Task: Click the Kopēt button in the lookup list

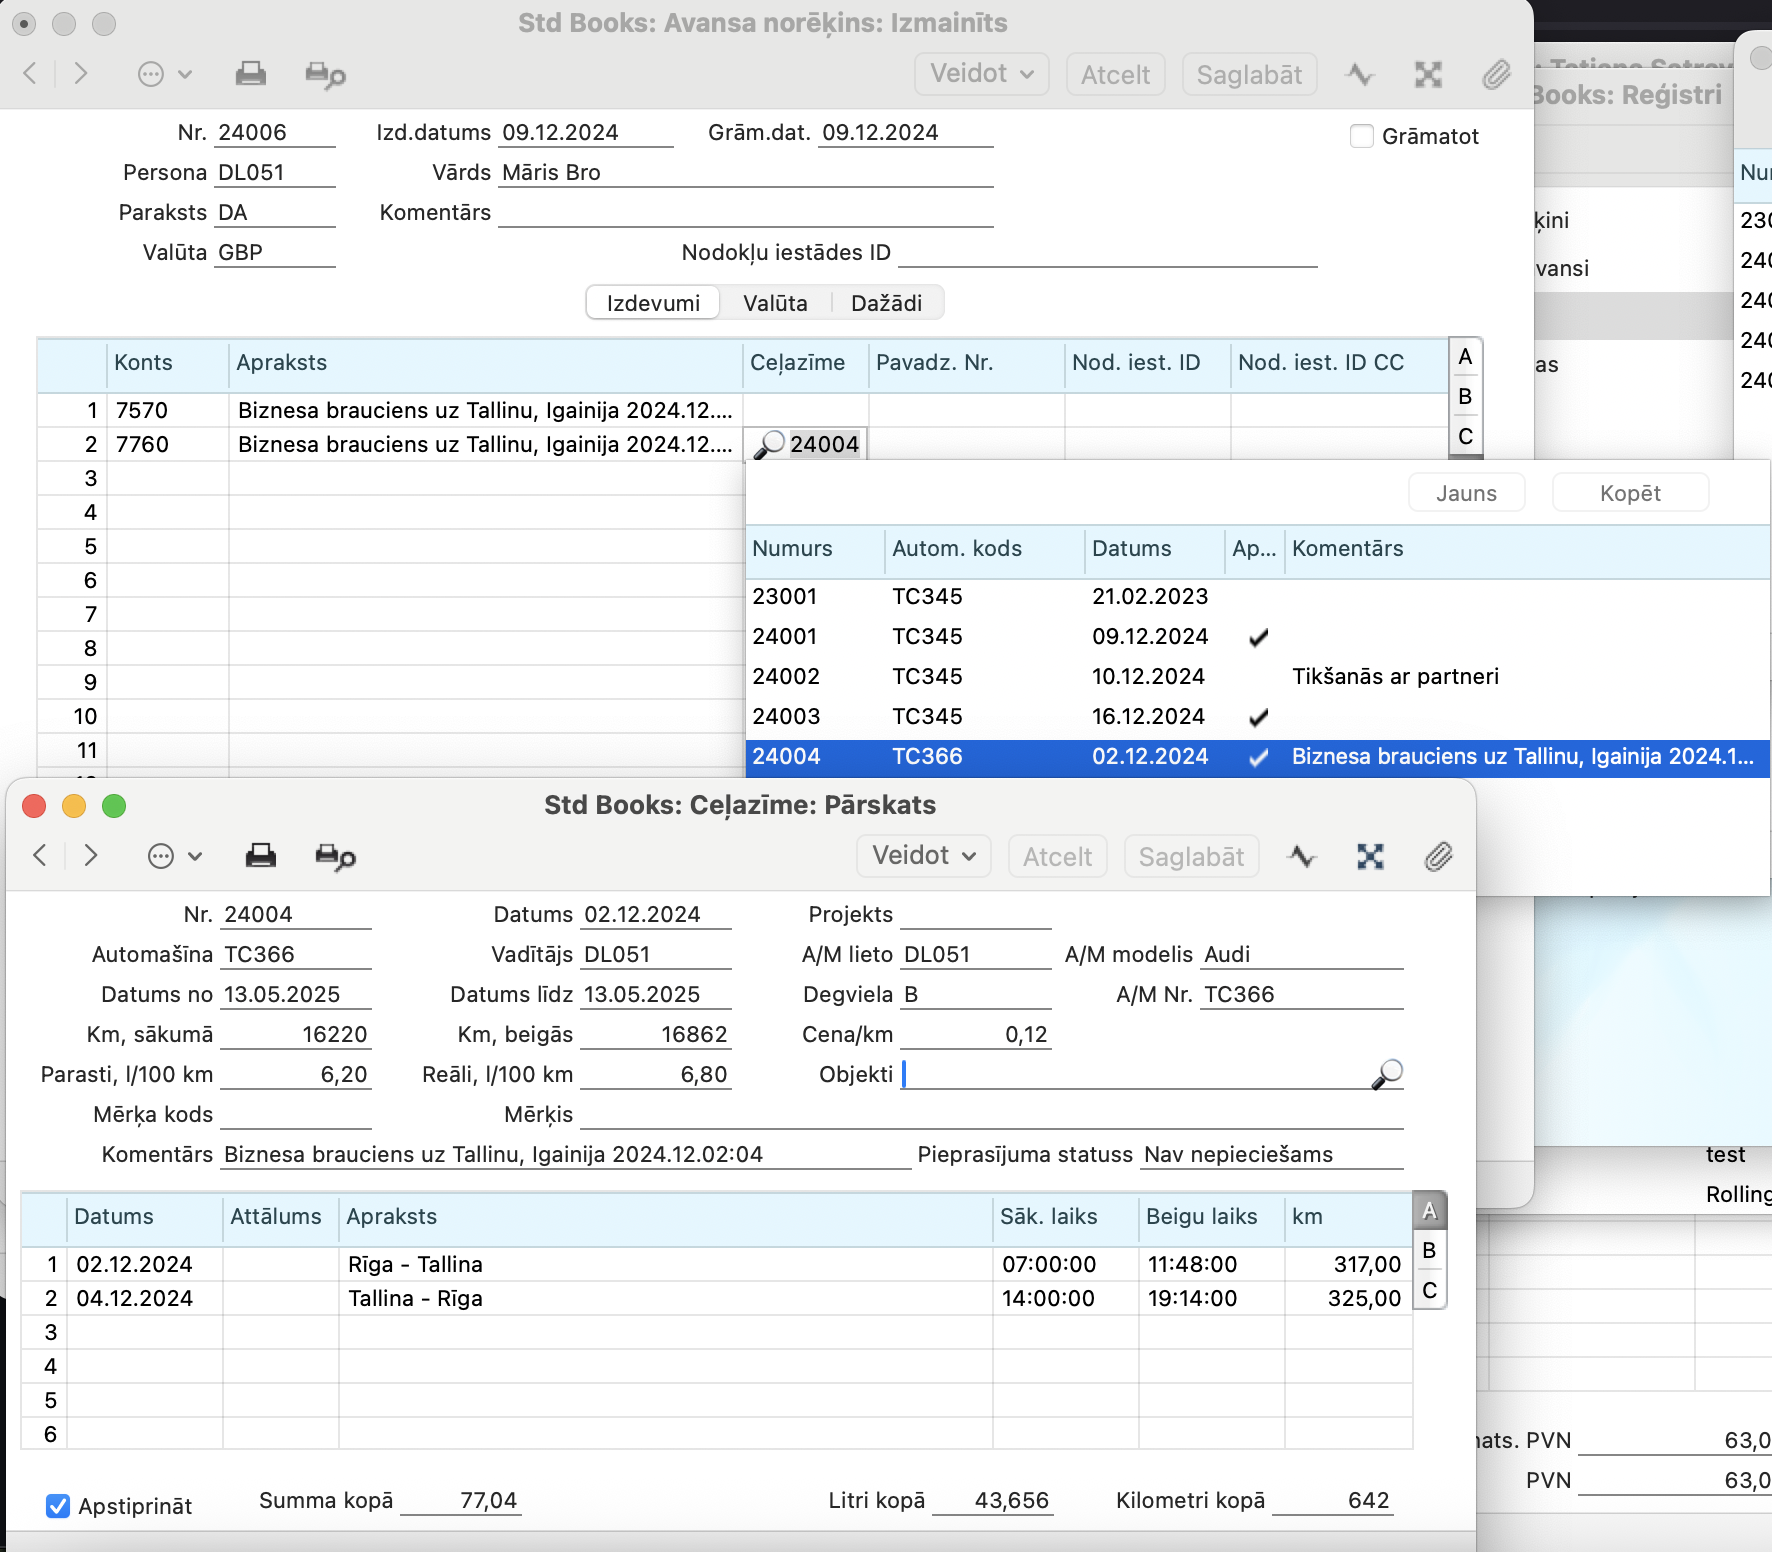Action: [1630, 493]
